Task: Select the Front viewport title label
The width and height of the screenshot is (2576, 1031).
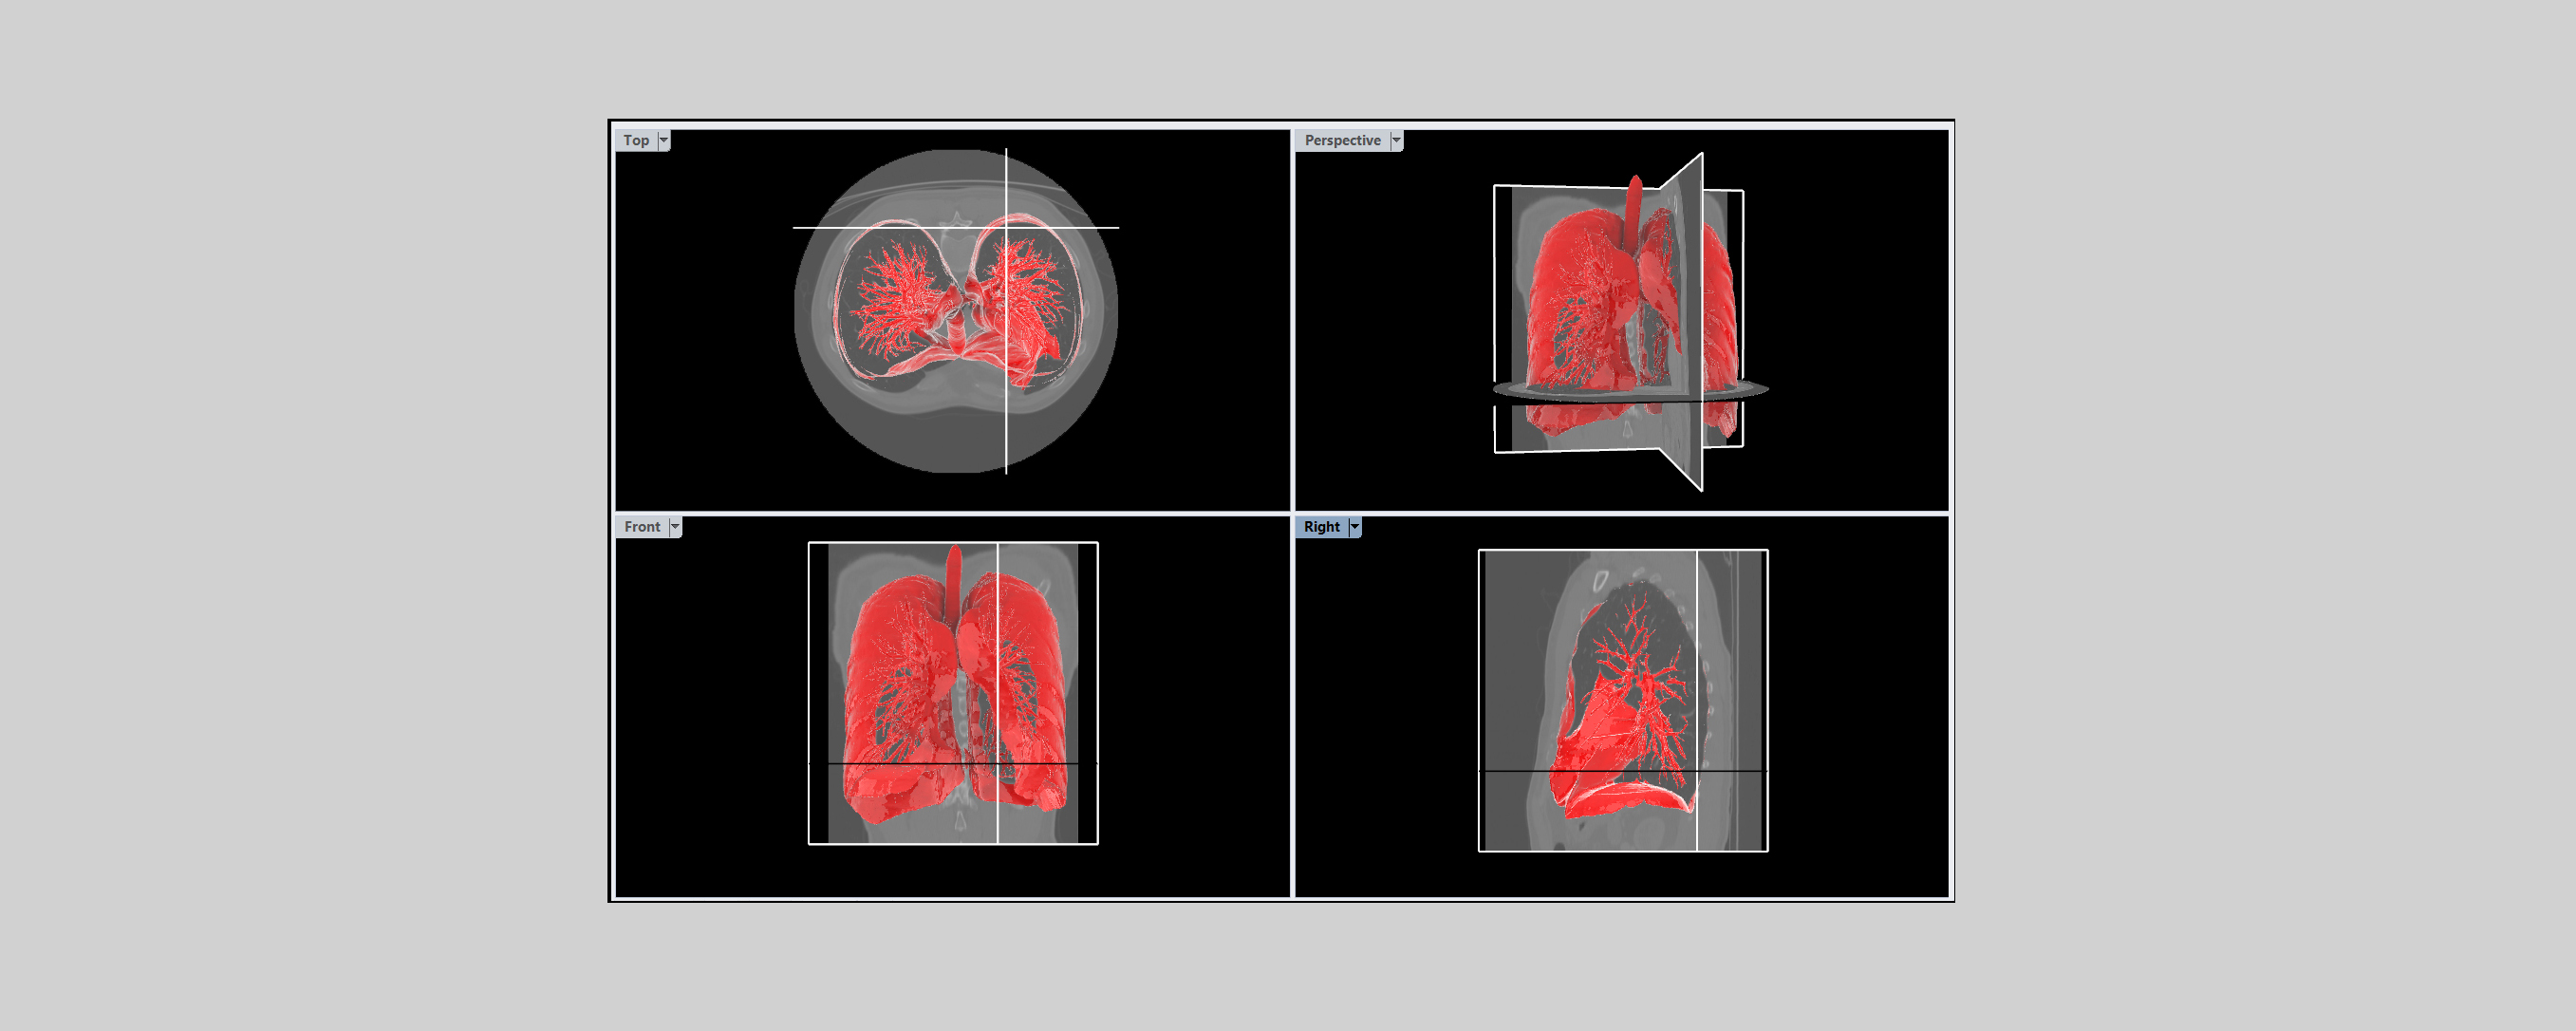Action: coord(642,527)
